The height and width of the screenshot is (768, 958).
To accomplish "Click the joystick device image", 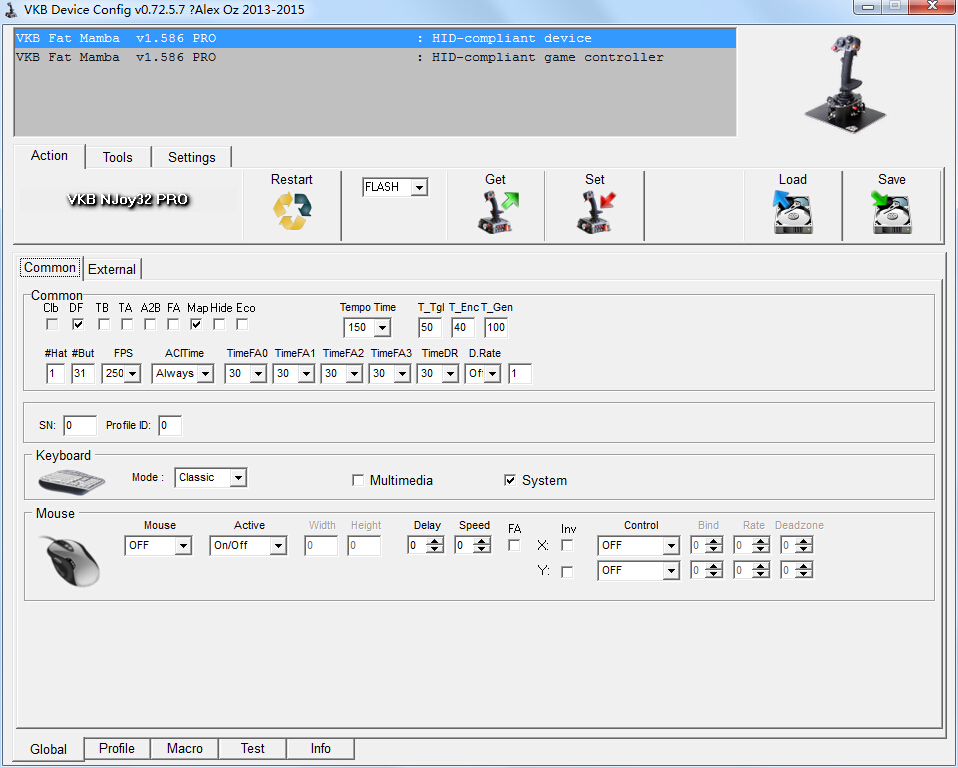I will 845,85.
